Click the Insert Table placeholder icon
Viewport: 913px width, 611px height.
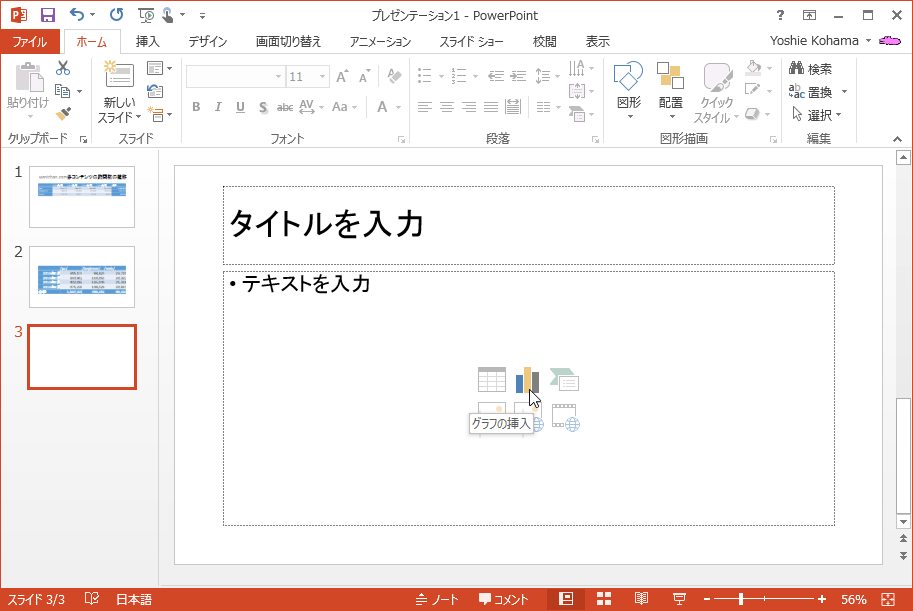[x=491, y=380]
